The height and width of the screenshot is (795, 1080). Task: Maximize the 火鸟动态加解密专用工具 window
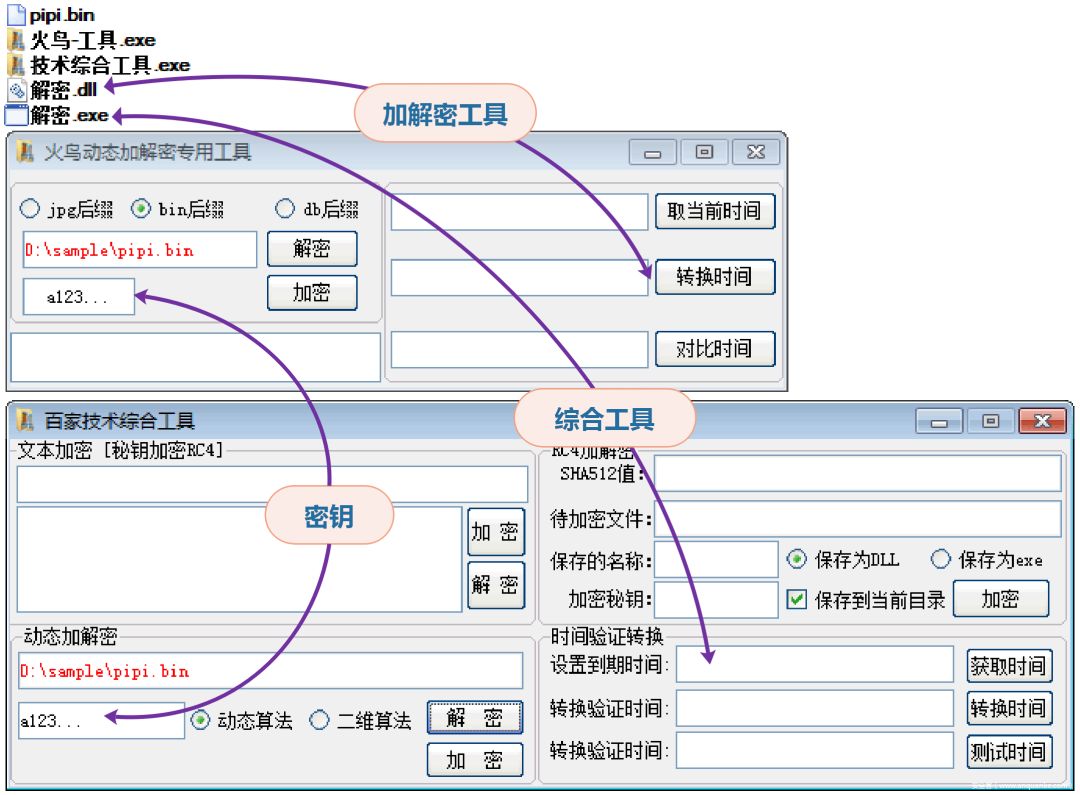pyautogui.click(x=704, y=152)
